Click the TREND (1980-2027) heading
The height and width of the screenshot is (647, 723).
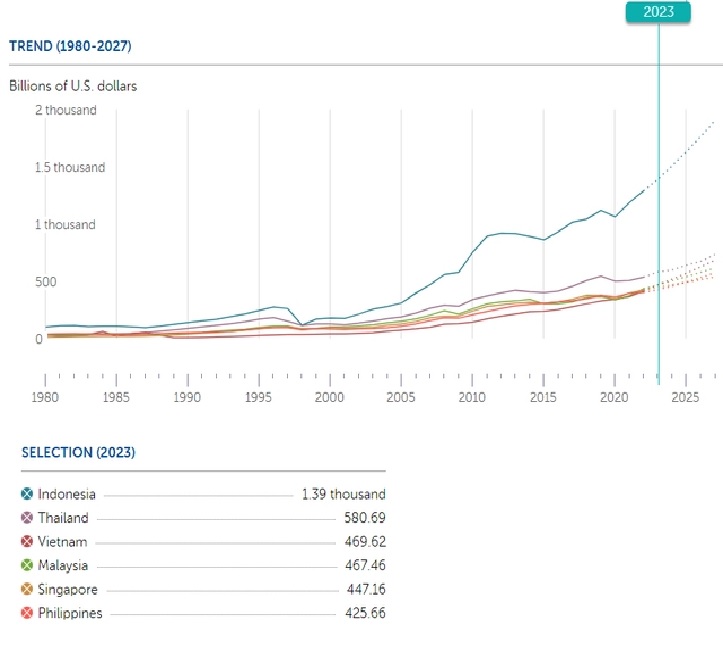pos(70,46)
